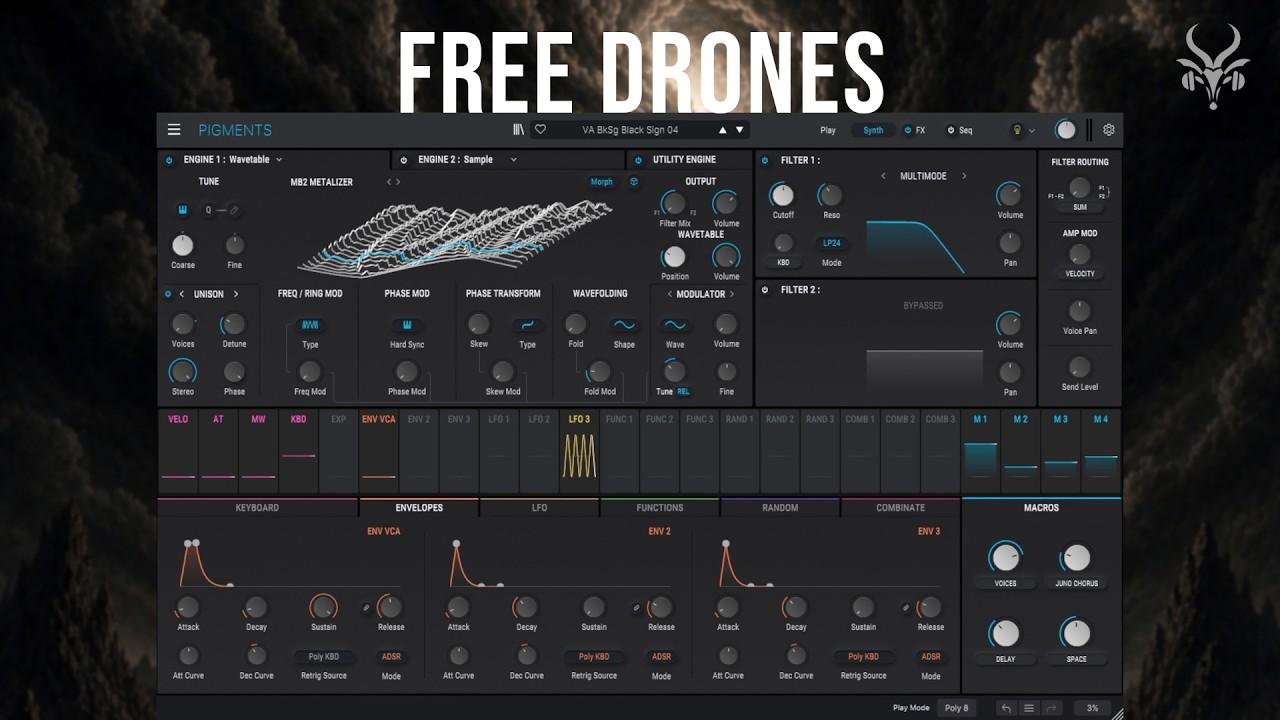Click the Q quantize tune icon
Viewport: 1280px width, 720px height.
pyautogui.click(x=209, y=210)
